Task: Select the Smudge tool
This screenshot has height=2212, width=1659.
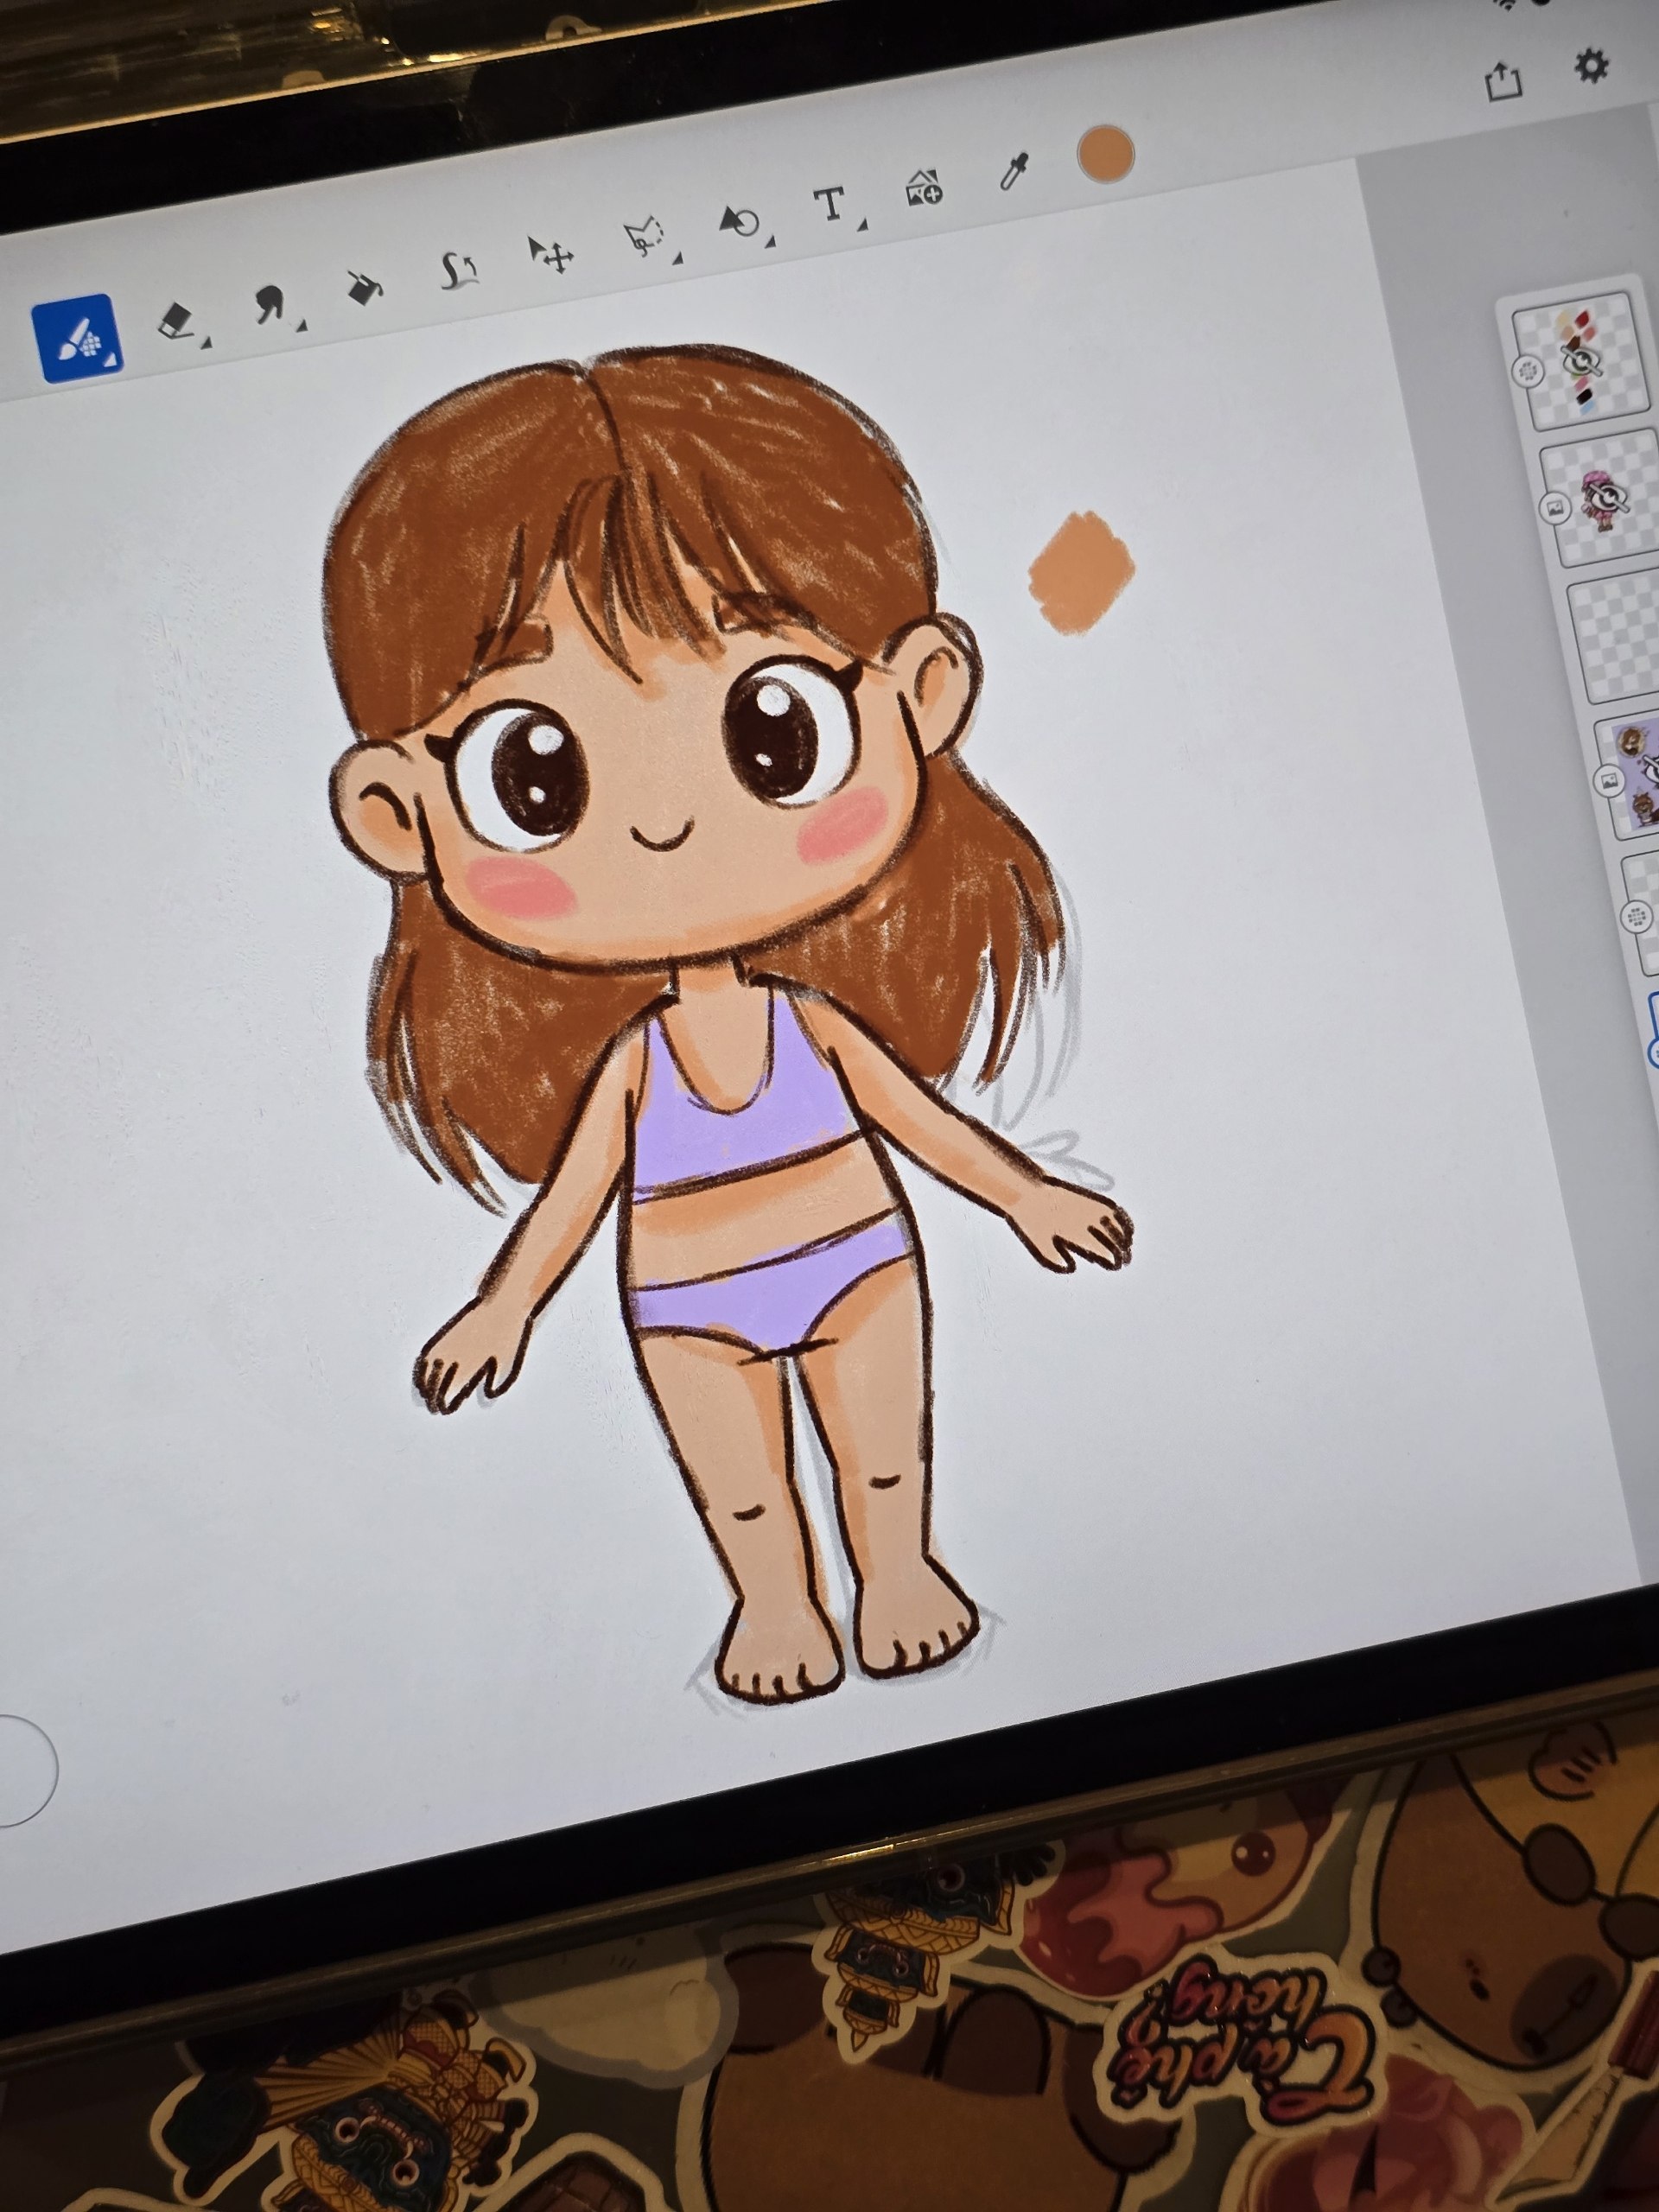Action: tap(270, 303)
